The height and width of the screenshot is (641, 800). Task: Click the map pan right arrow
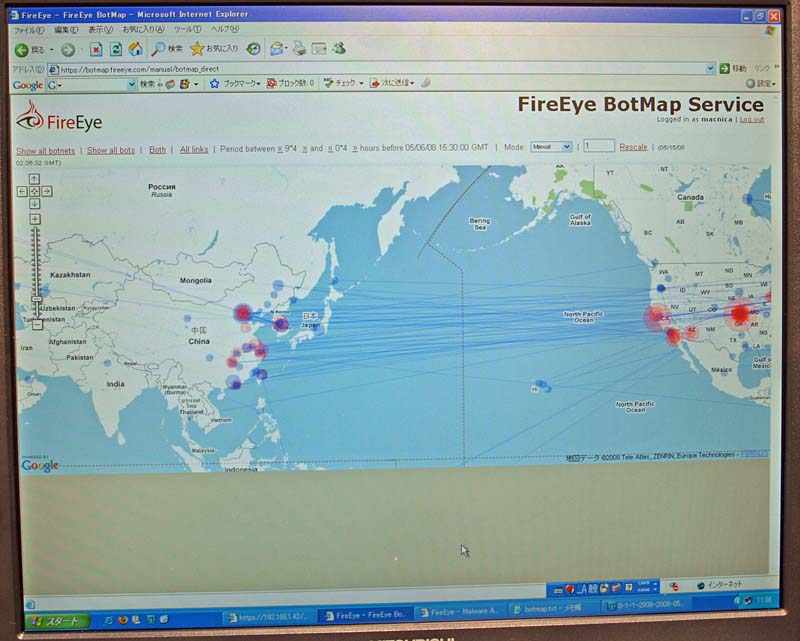tap(46, 191)
